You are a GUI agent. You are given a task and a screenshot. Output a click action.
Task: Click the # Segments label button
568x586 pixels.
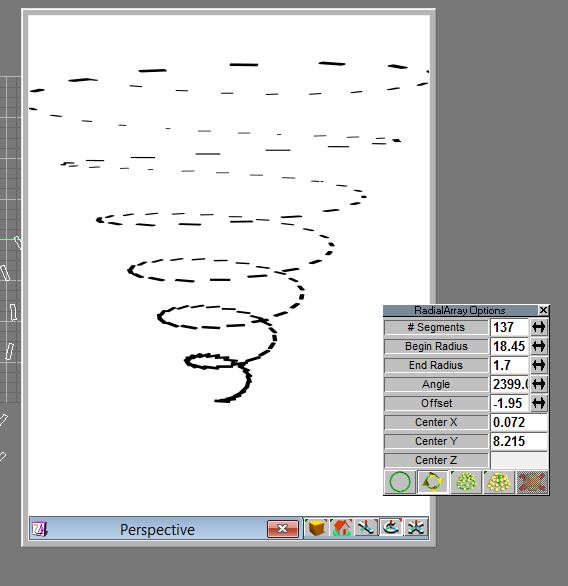[436, 327]
